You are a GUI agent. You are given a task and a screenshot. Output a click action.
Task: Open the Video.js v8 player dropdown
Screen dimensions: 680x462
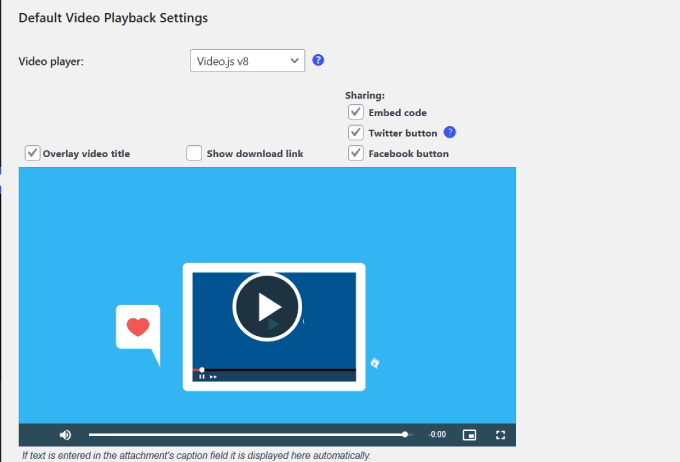(247, 61)
